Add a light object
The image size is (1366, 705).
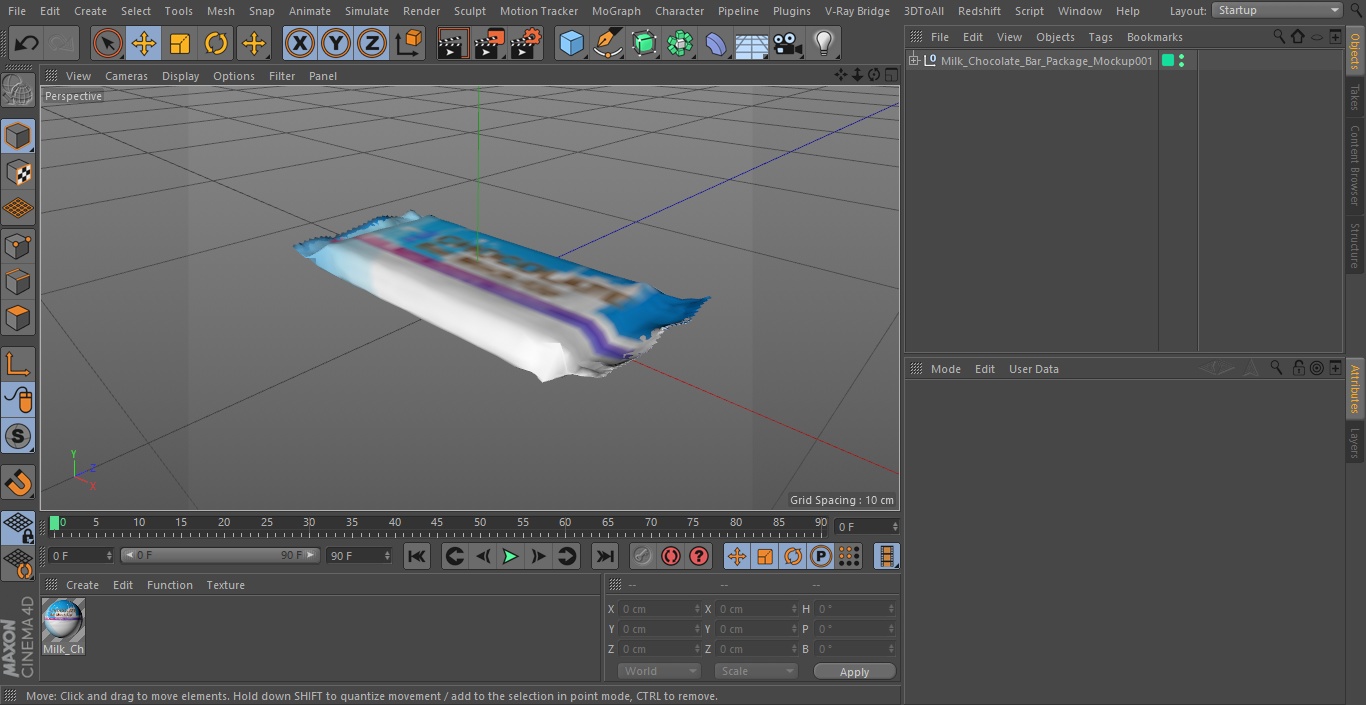824,43
